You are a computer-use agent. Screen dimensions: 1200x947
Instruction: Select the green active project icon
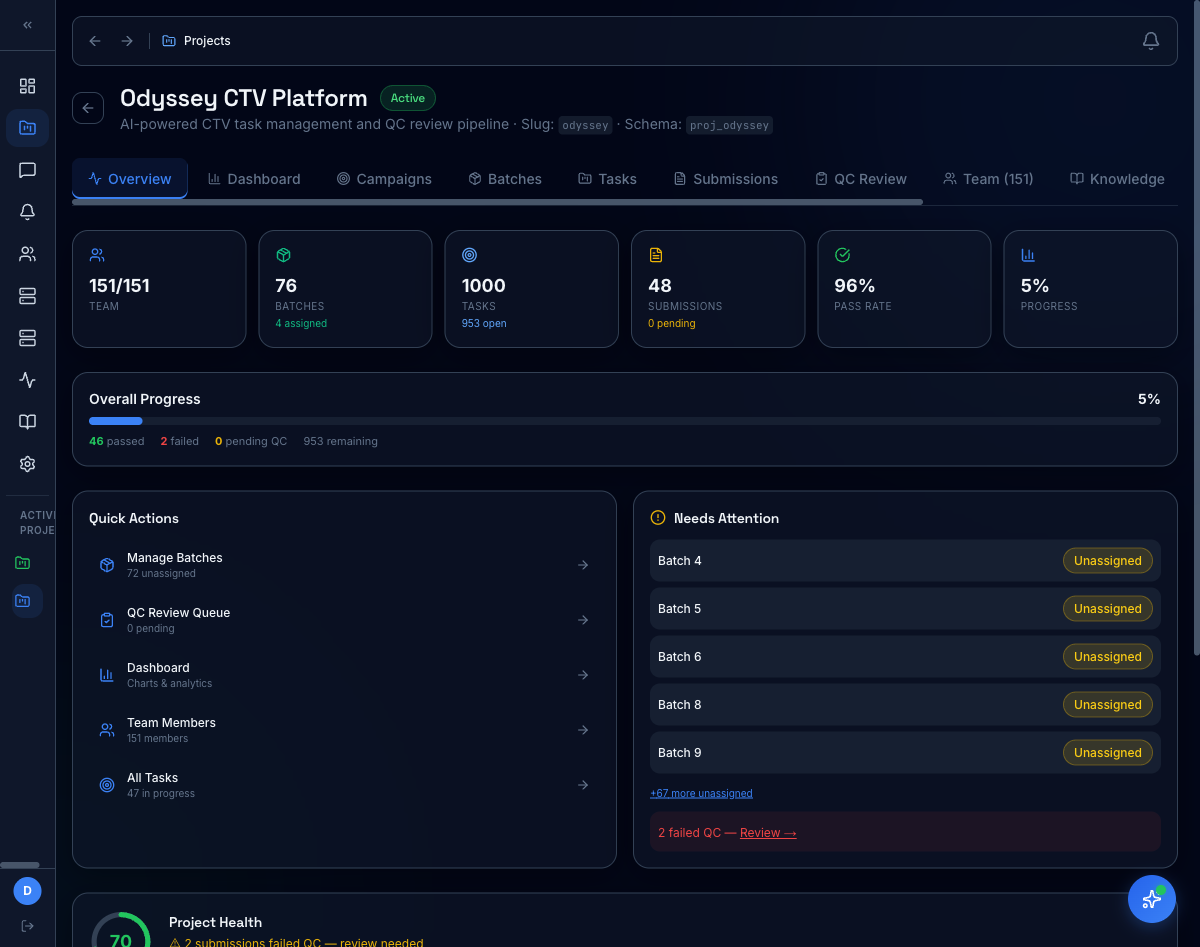pyautogui.click(x=22, y=563)
